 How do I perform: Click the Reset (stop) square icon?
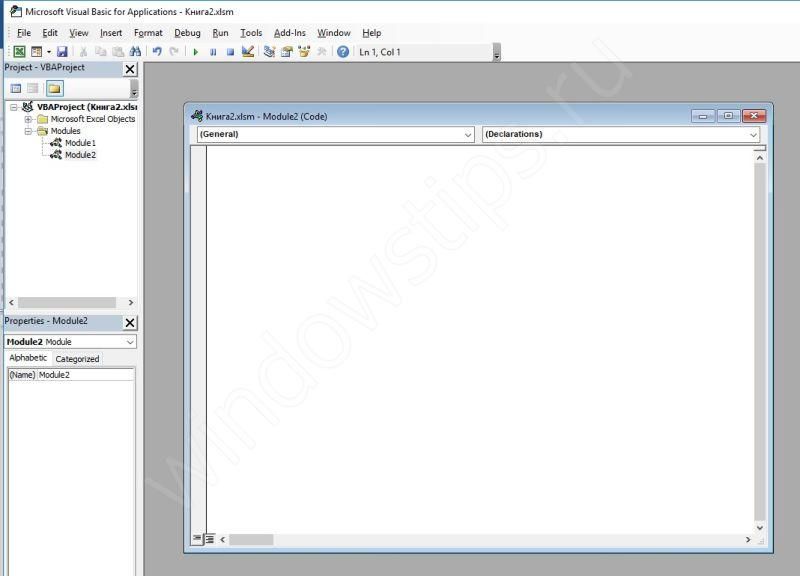[230, 52]
